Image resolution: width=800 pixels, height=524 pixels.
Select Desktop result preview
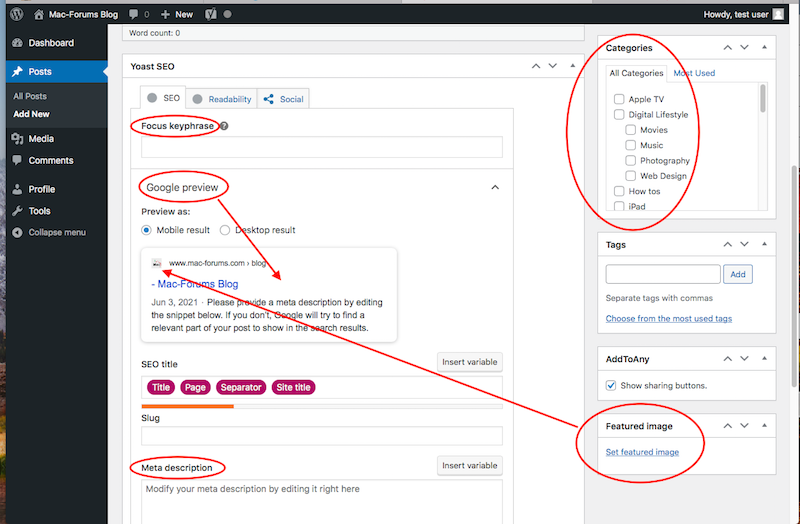click(x=224, y=230)
